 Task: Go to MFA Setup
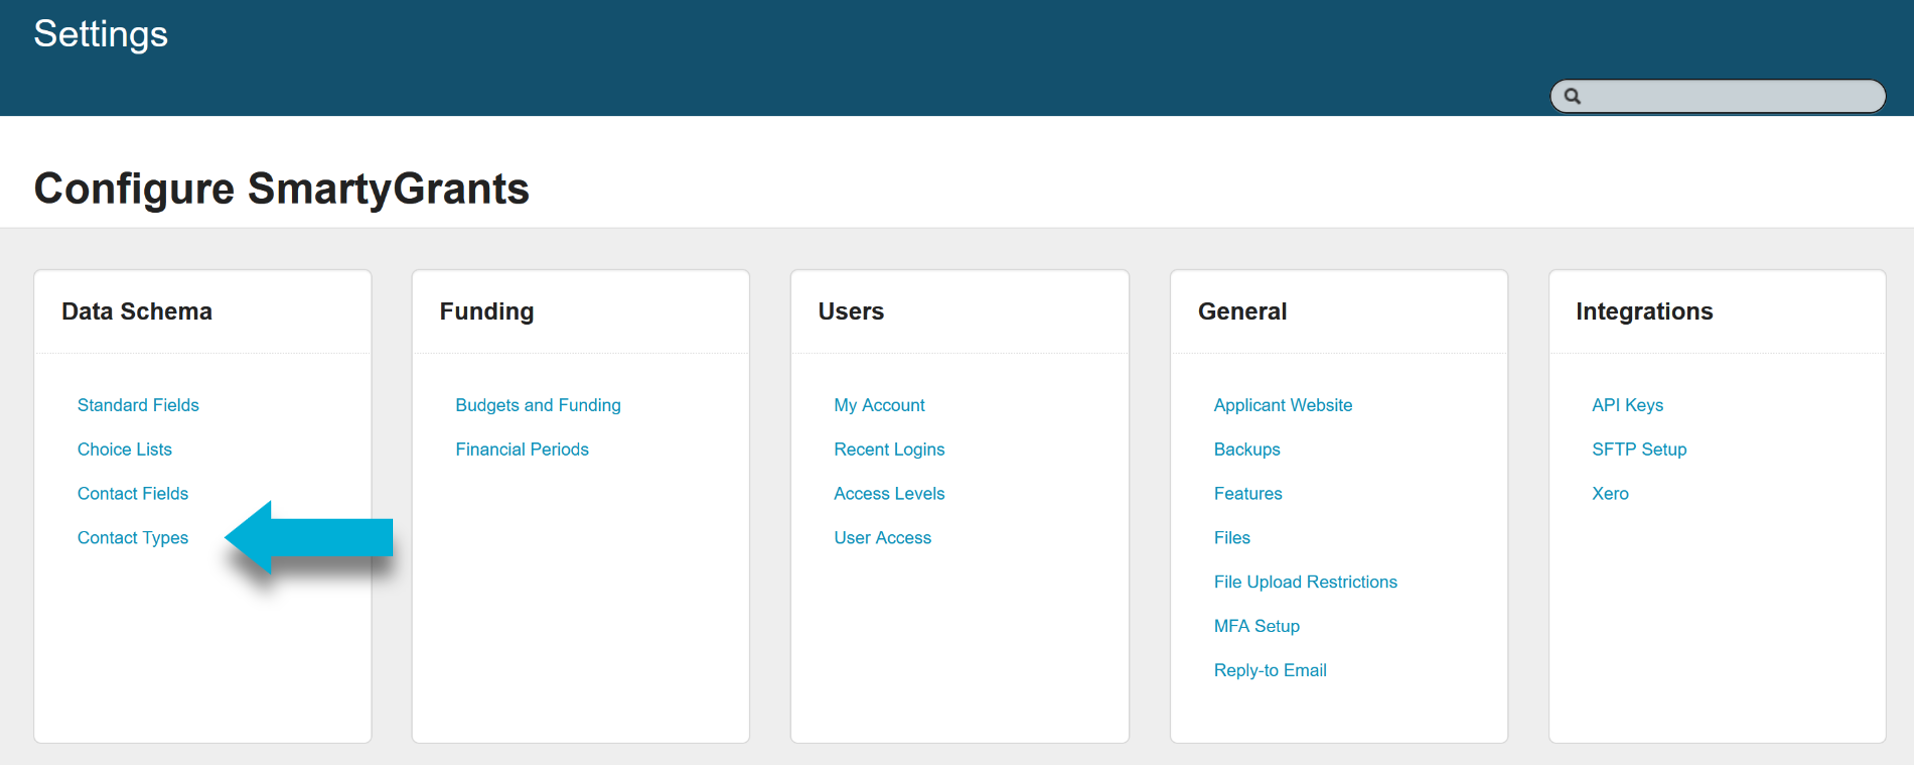[x=1256, y=626]
